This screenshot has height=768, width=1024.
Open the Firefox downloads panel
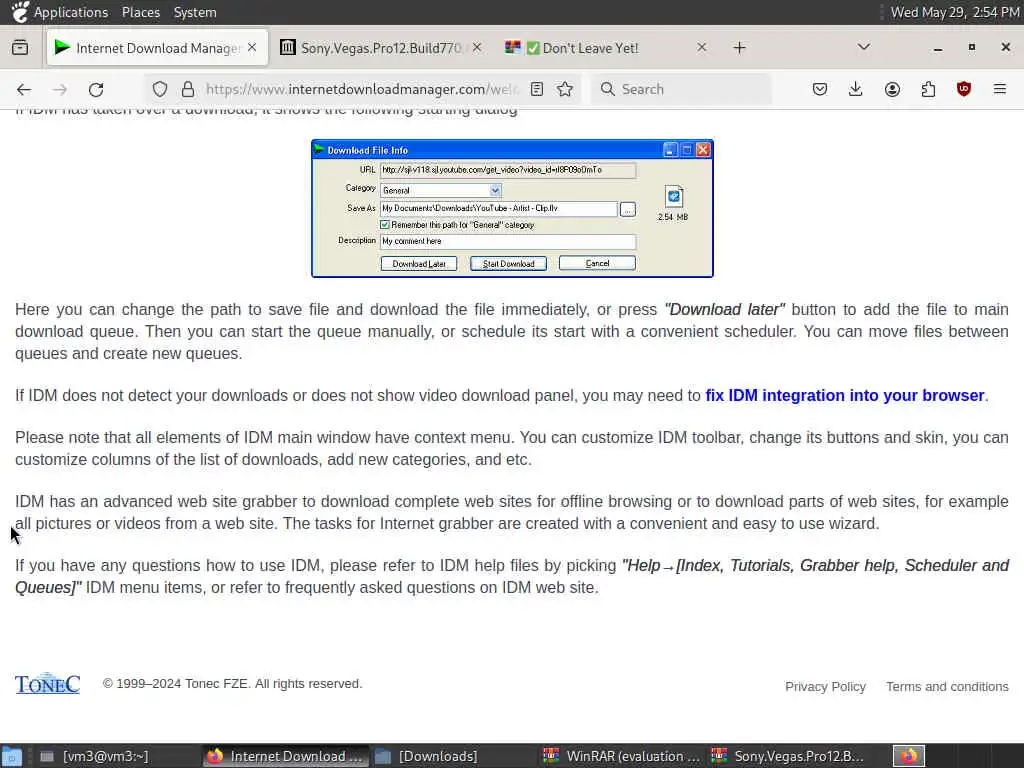[x=856, y=89]
